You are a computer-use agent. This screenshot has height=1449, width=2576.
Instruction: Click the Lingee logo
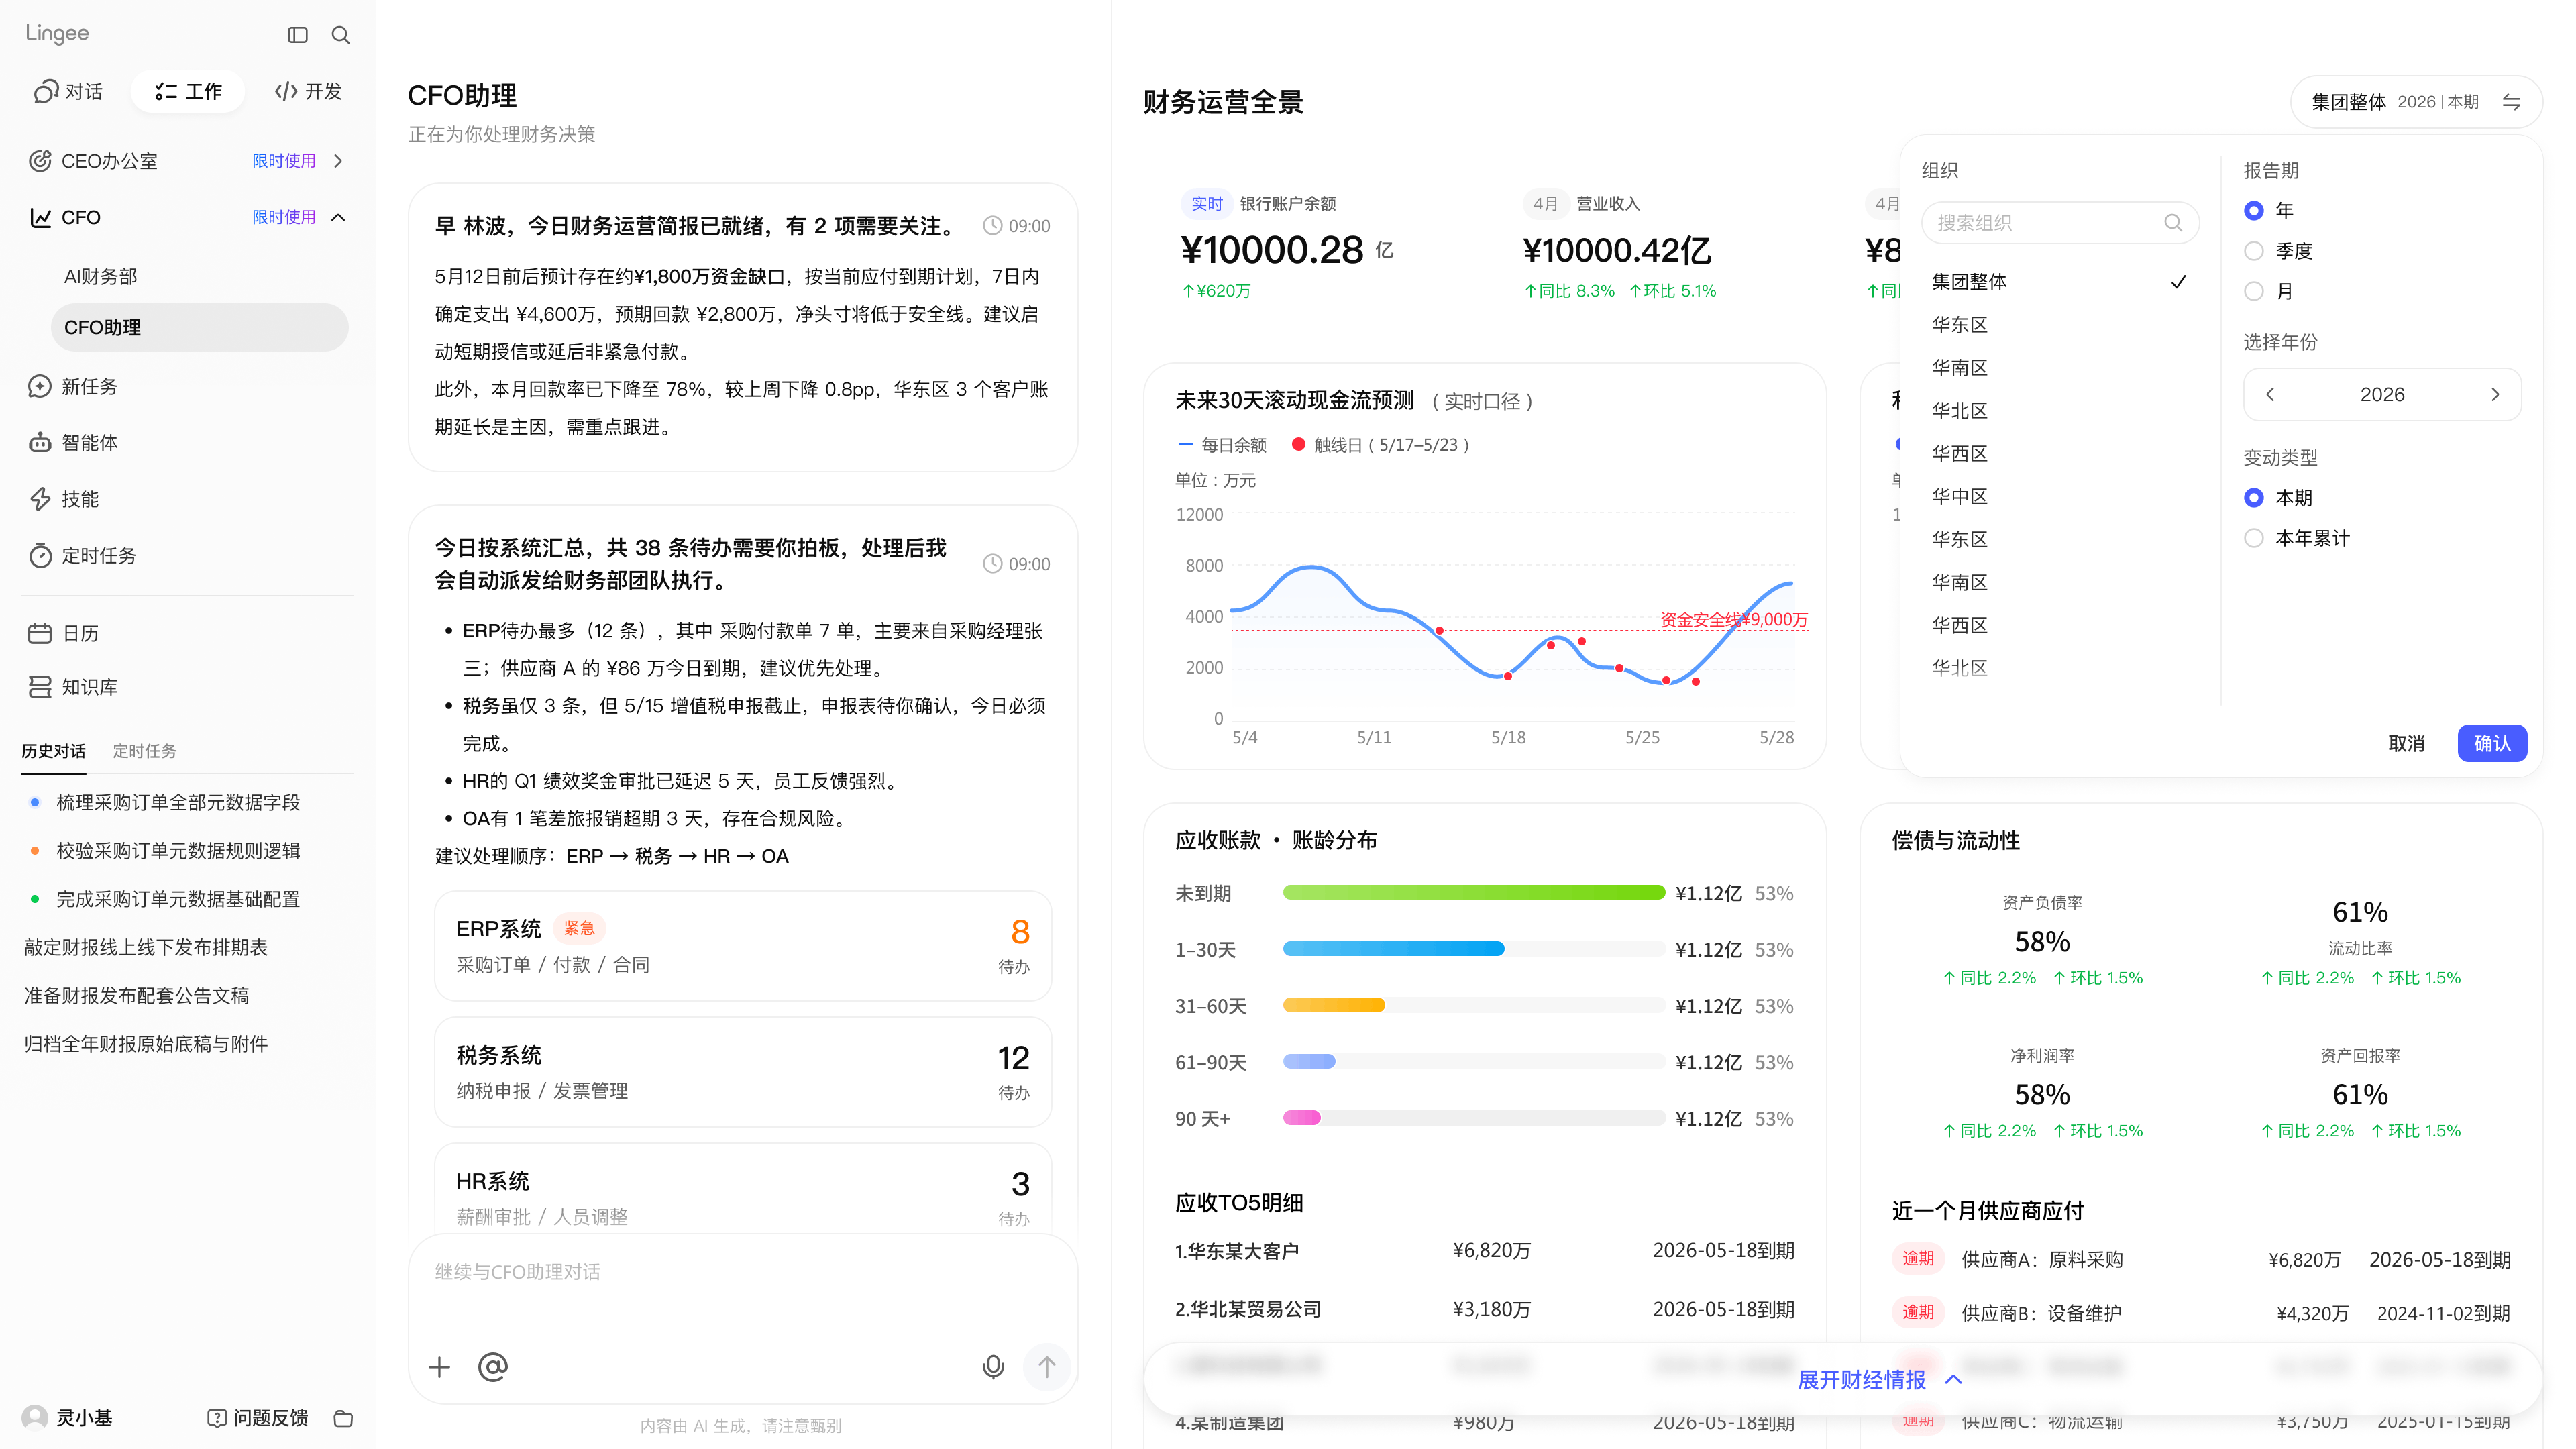click(x=57, y=33)
